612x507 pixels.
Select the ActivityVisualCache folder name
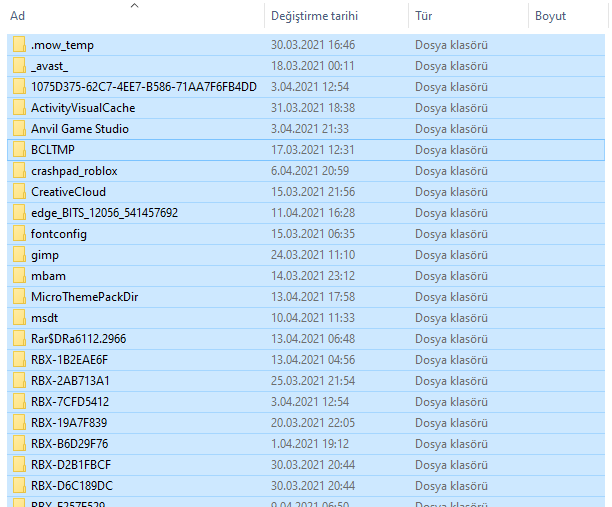[83, 108]
